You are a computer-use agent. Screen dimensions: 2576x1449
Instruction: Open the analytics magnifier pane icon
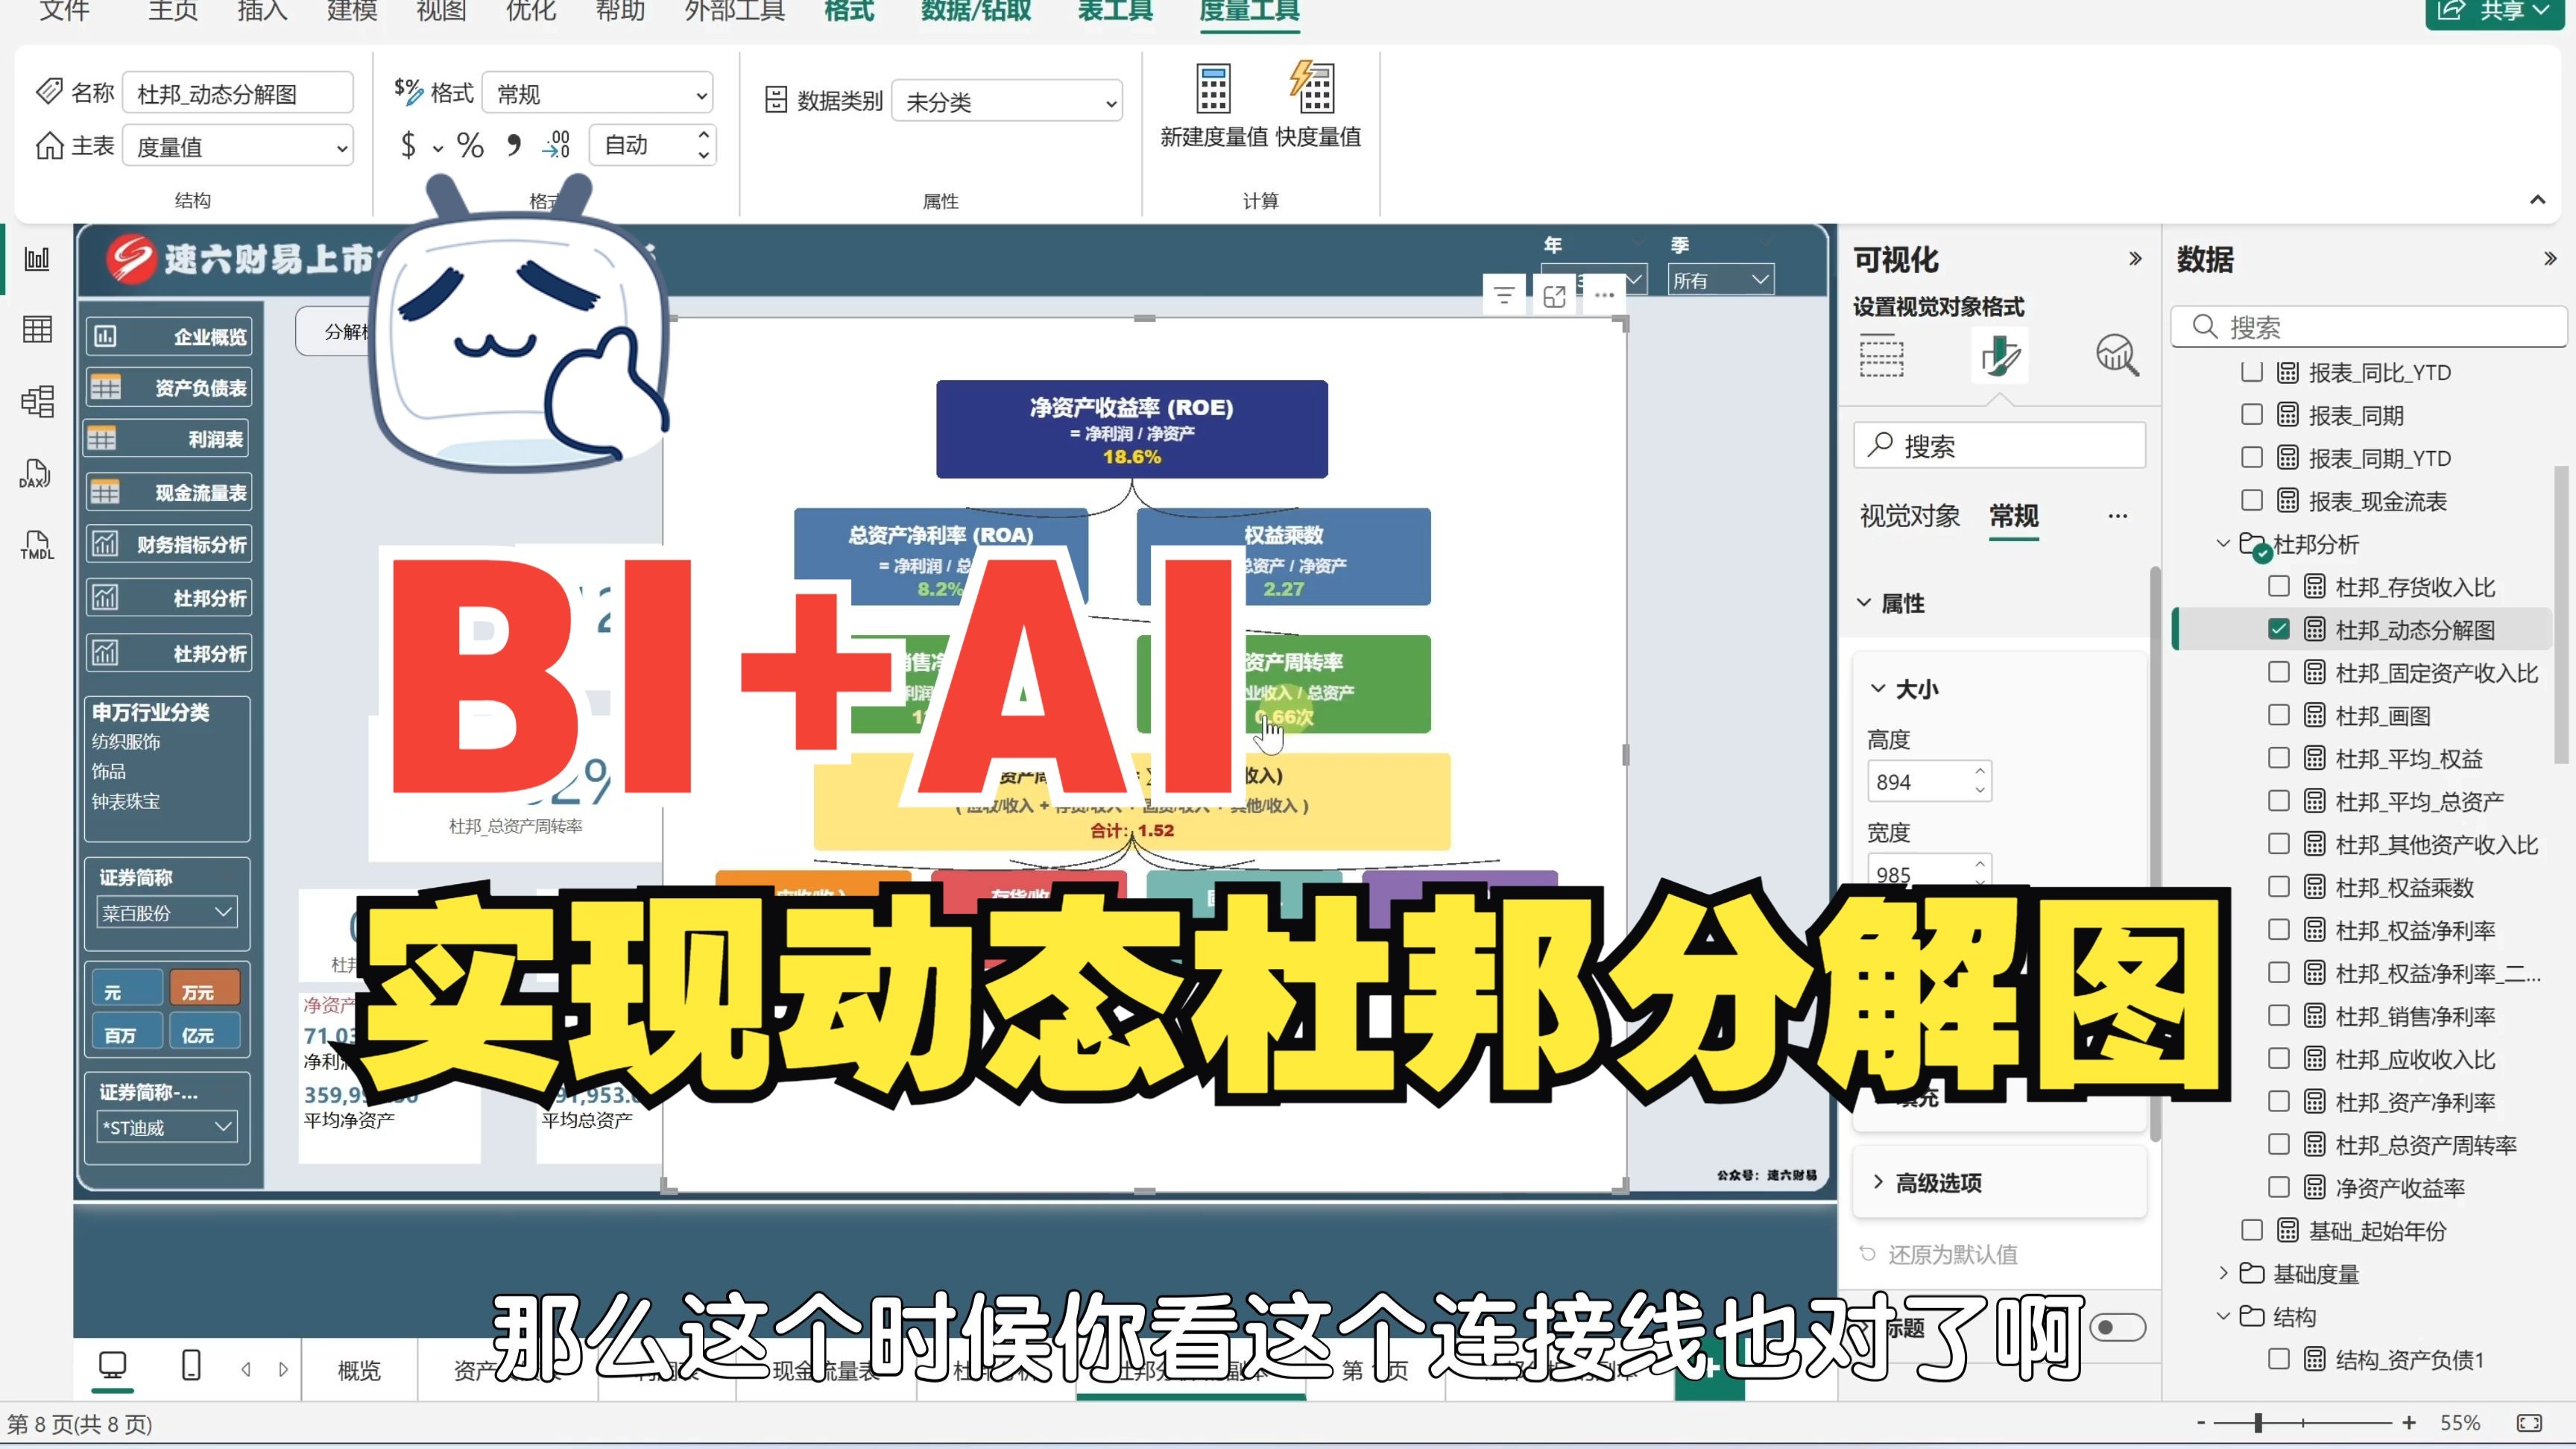2116,355
